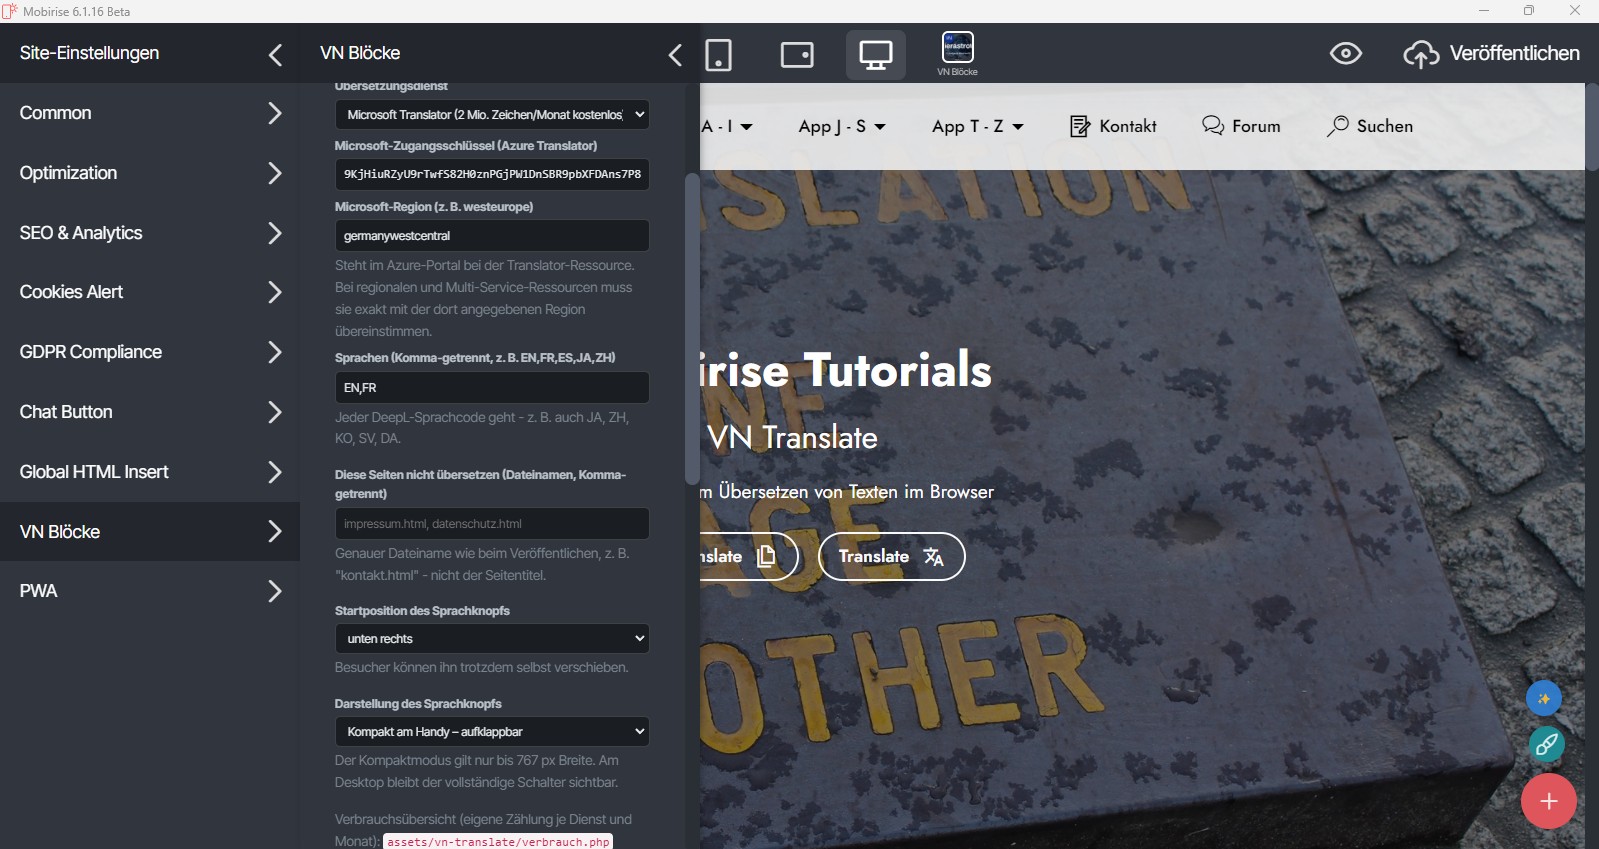Close the VN Blöcke settings panel
This screenshot has height=849, width=1599.
675,54
